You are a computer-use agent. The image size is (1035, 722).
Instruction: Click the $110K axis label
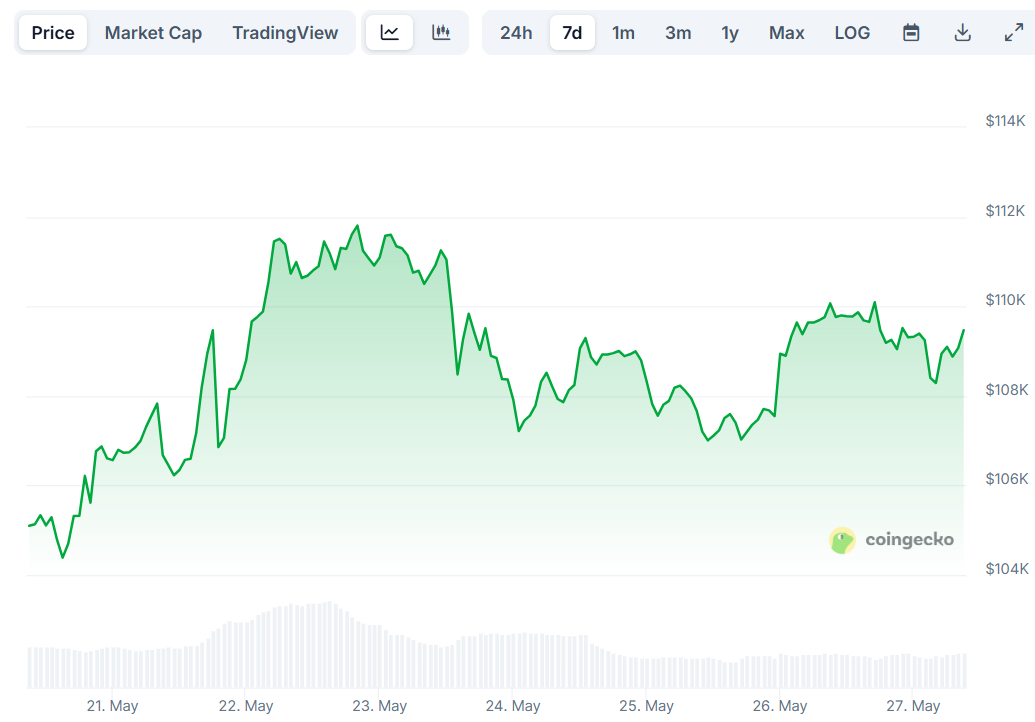1005,300
